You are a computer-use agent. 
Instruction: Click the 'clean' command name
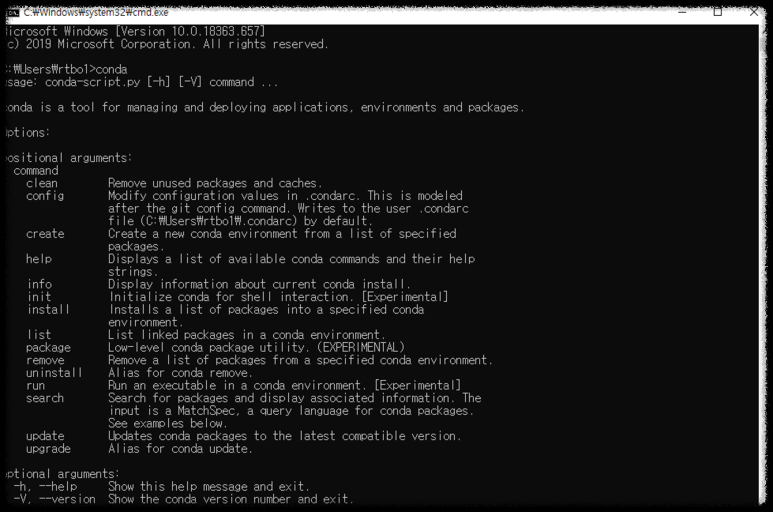click(x=42, y=183)
